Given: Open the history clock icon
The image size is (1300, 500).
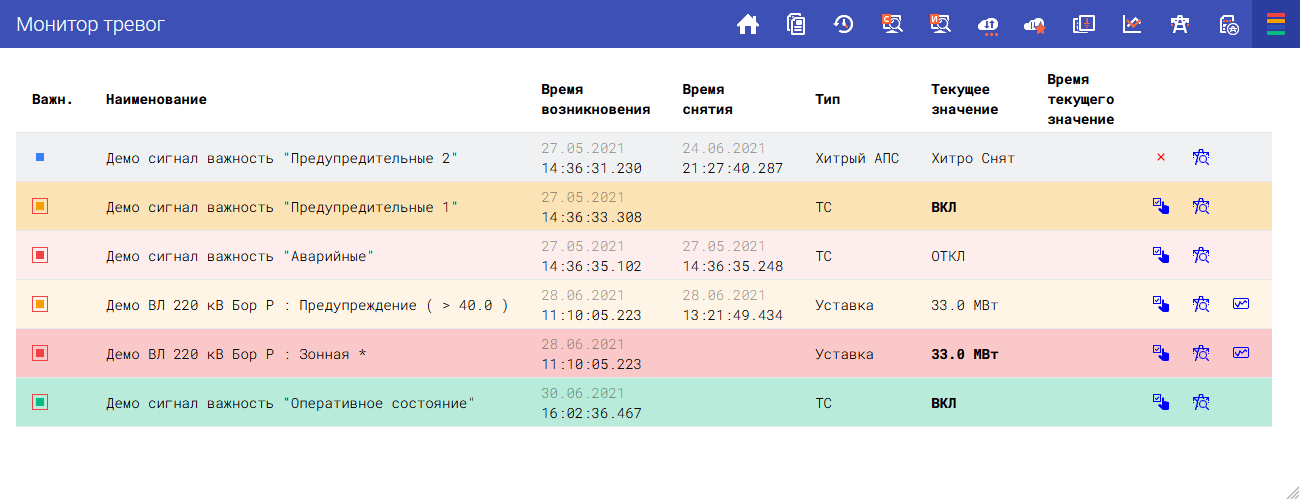Looking at the screenshot, I should click(843, 25).
